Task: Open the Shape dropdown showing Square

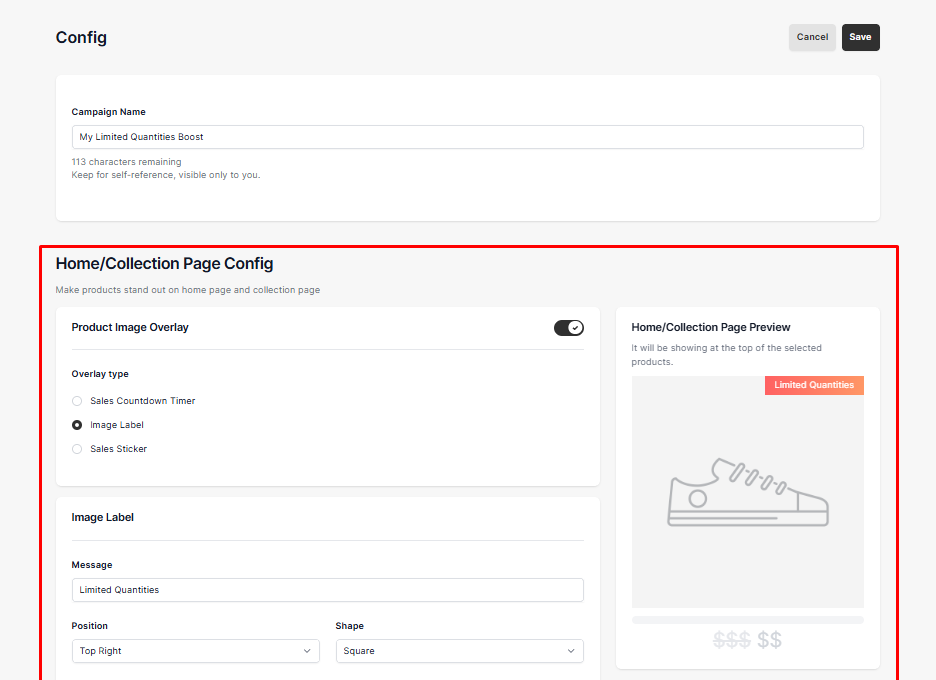Action: [x=460, y=651]
